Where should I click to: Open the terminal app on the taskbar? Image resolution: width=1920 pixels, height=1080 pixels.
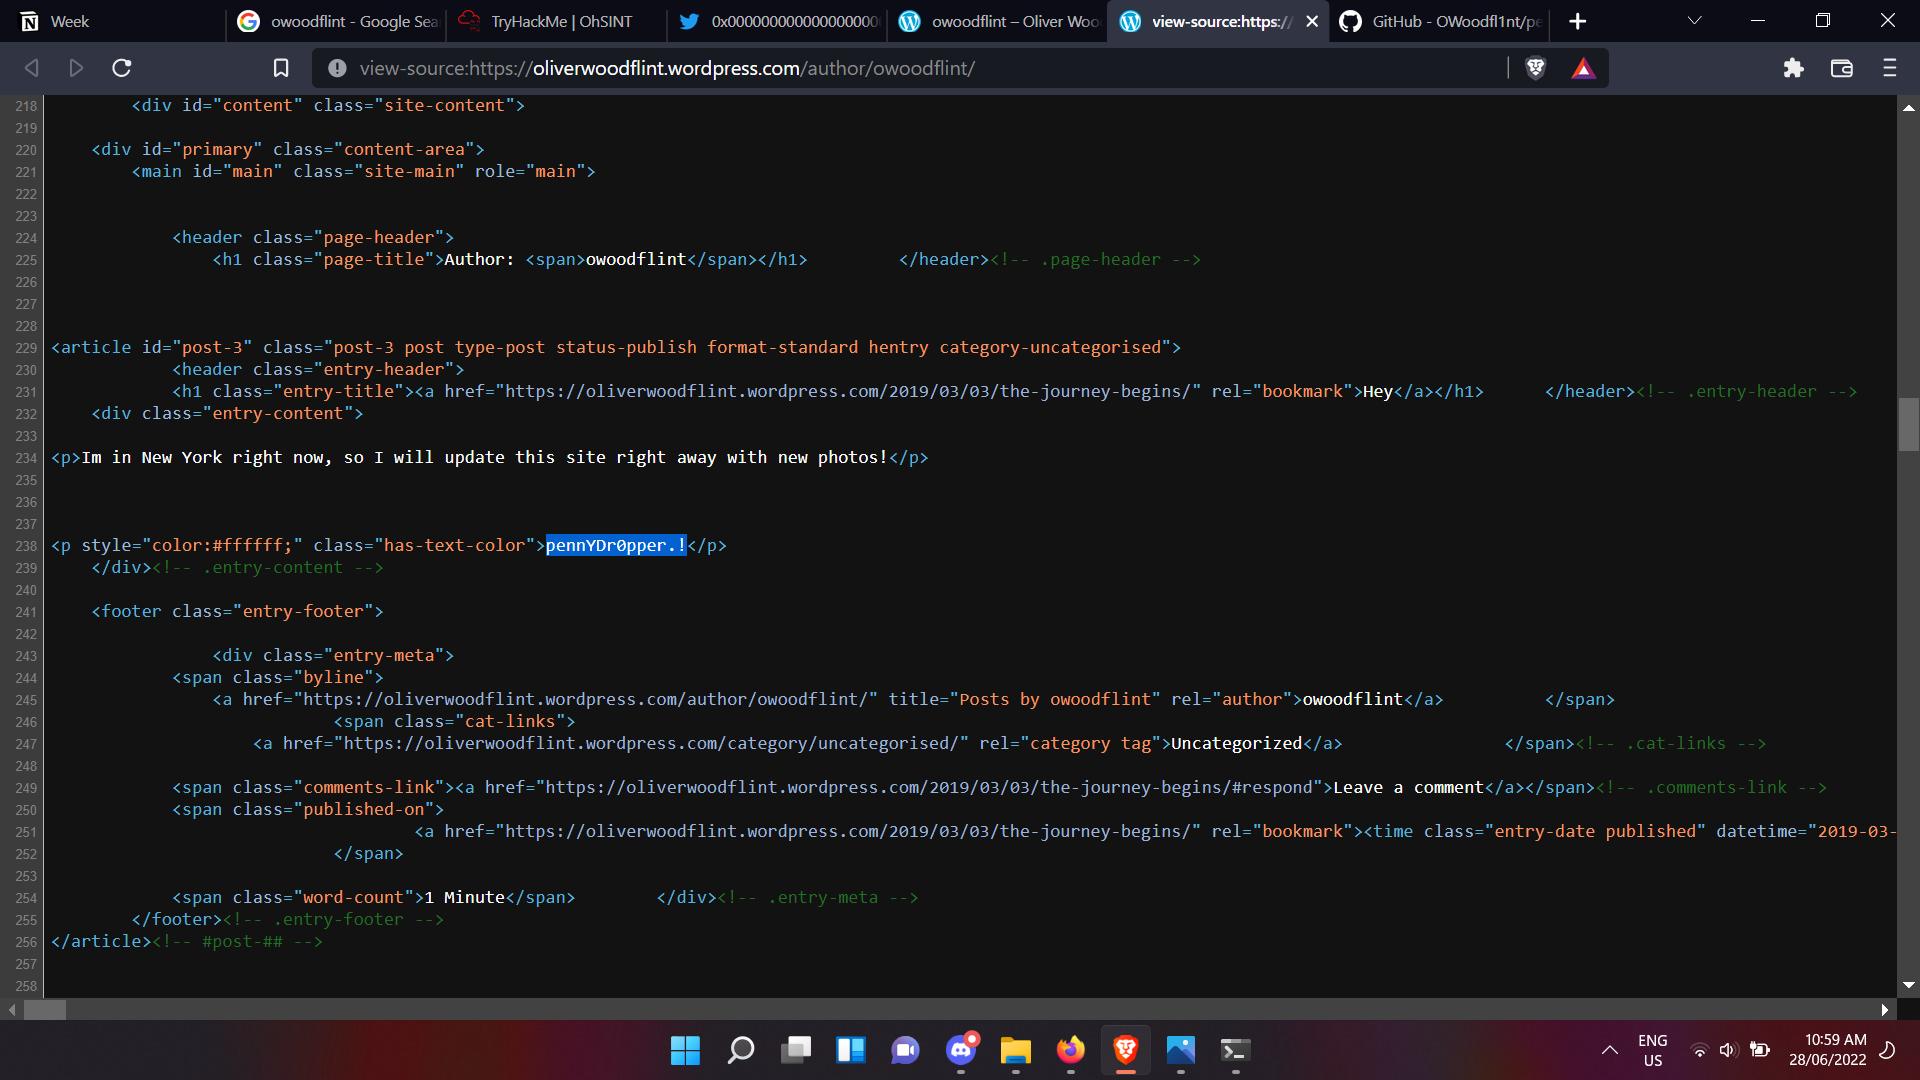point(1235,1050)
